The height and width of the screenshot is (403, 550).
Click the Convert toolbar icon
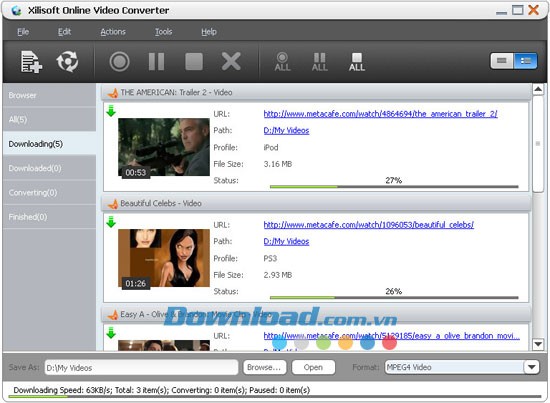point(67,62)
